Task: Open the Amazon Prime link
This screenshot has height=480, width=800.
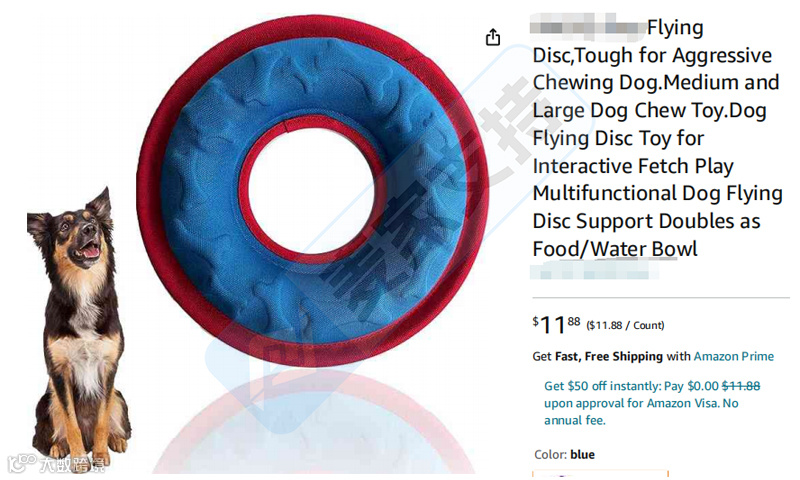Action: click(733, 356)
